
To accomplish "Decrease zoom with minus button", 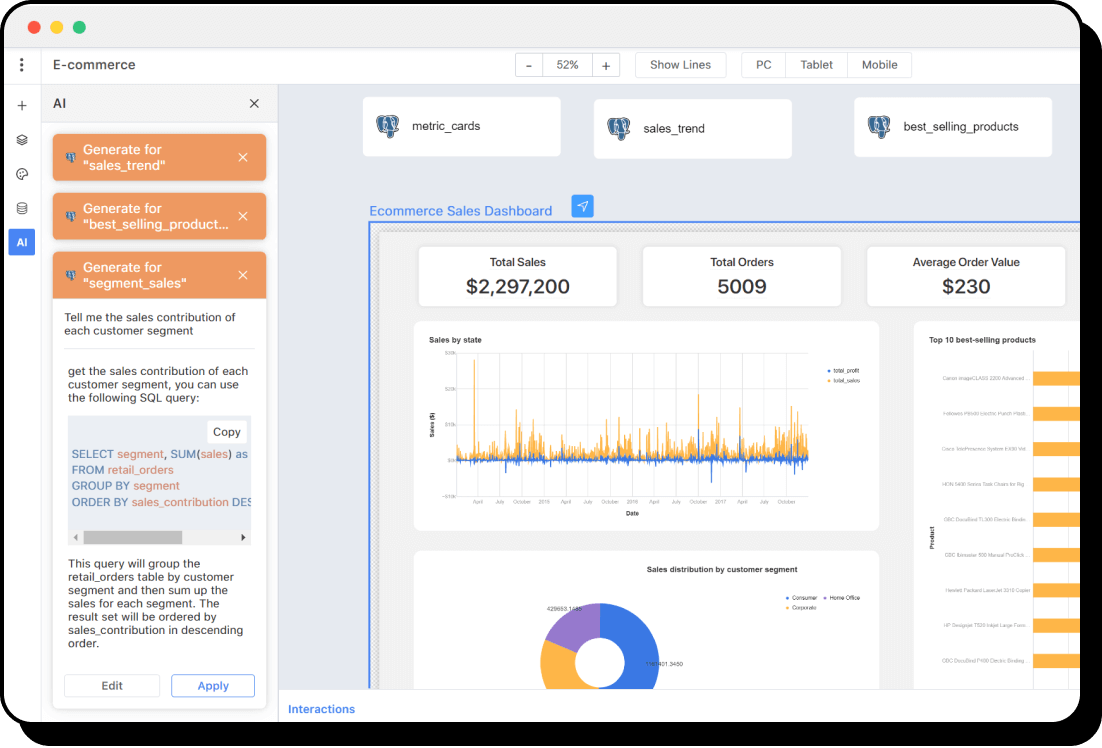I will click(529, 65).
